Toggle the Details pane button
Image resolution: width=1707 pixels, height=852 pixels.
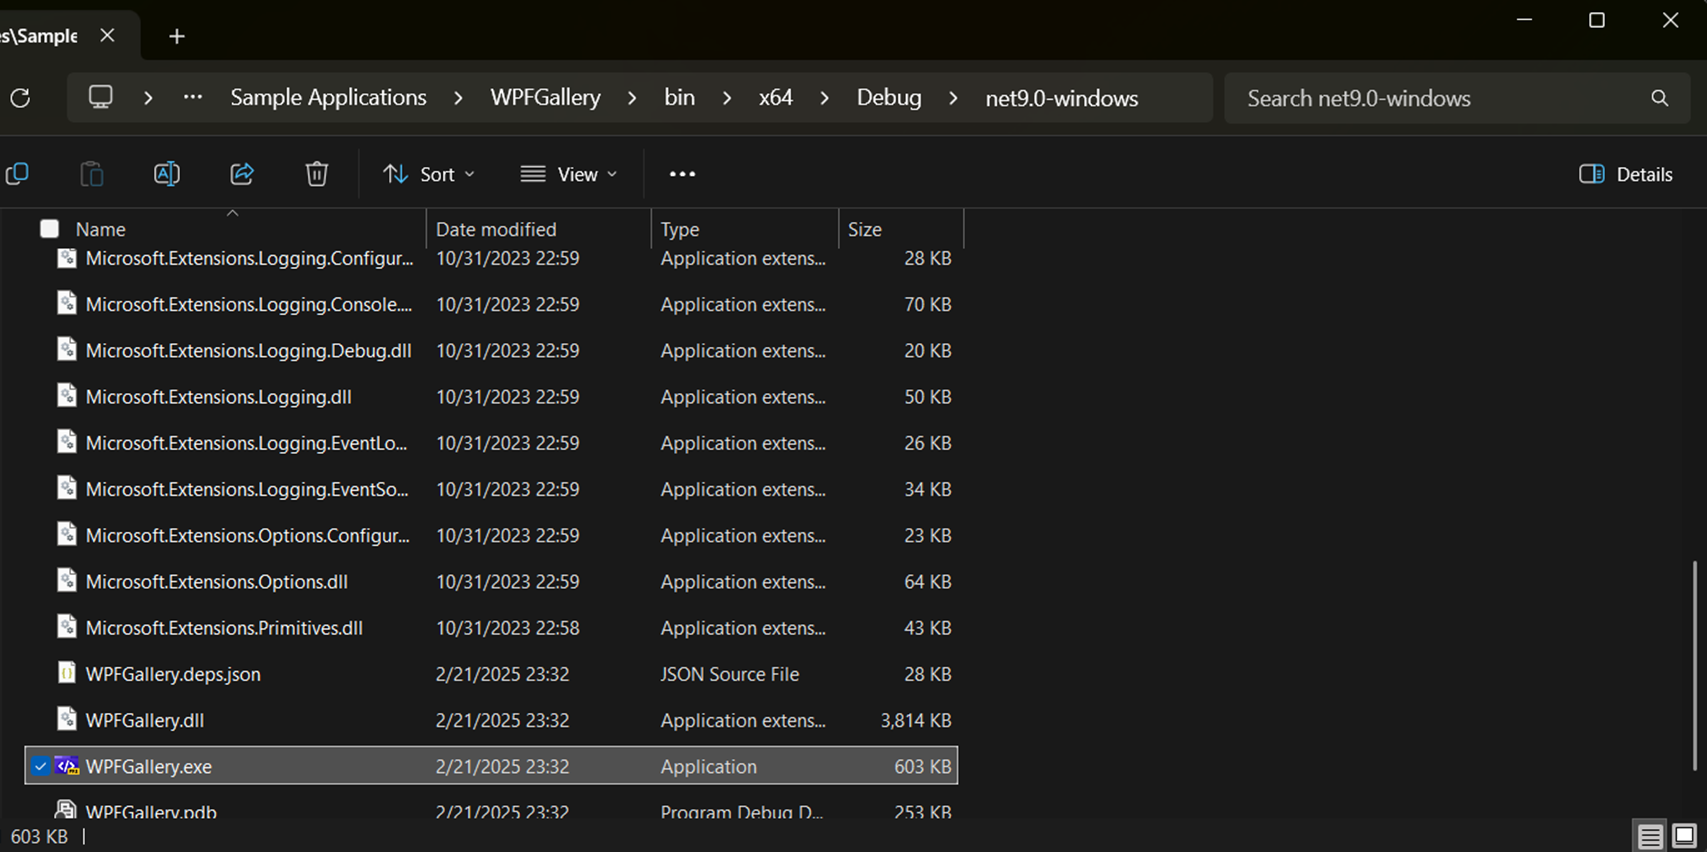pos(1626,174)
